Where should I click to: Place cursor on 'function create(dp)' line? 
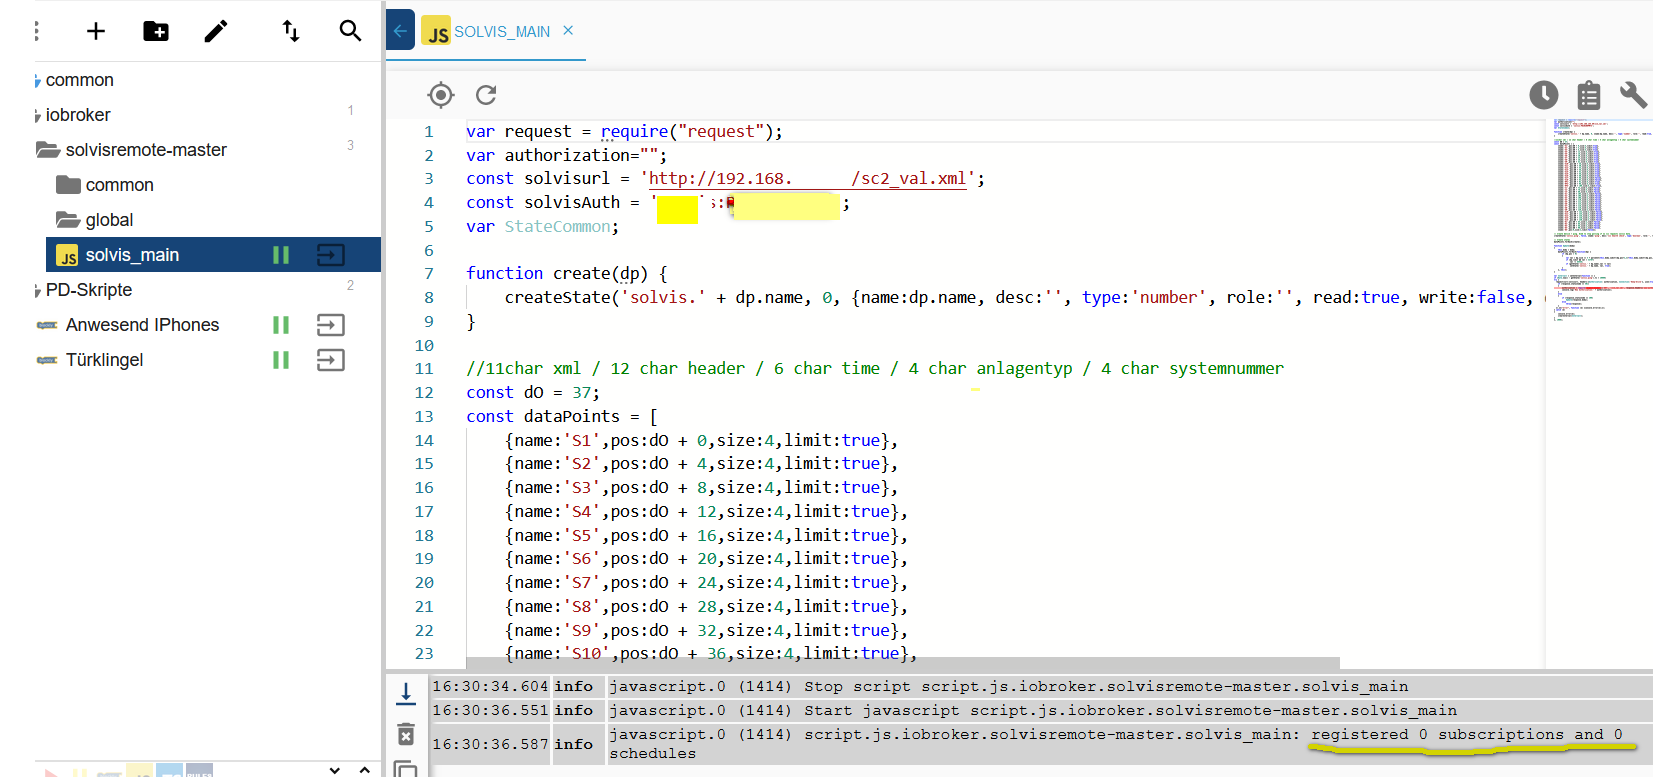click(566, 274)
